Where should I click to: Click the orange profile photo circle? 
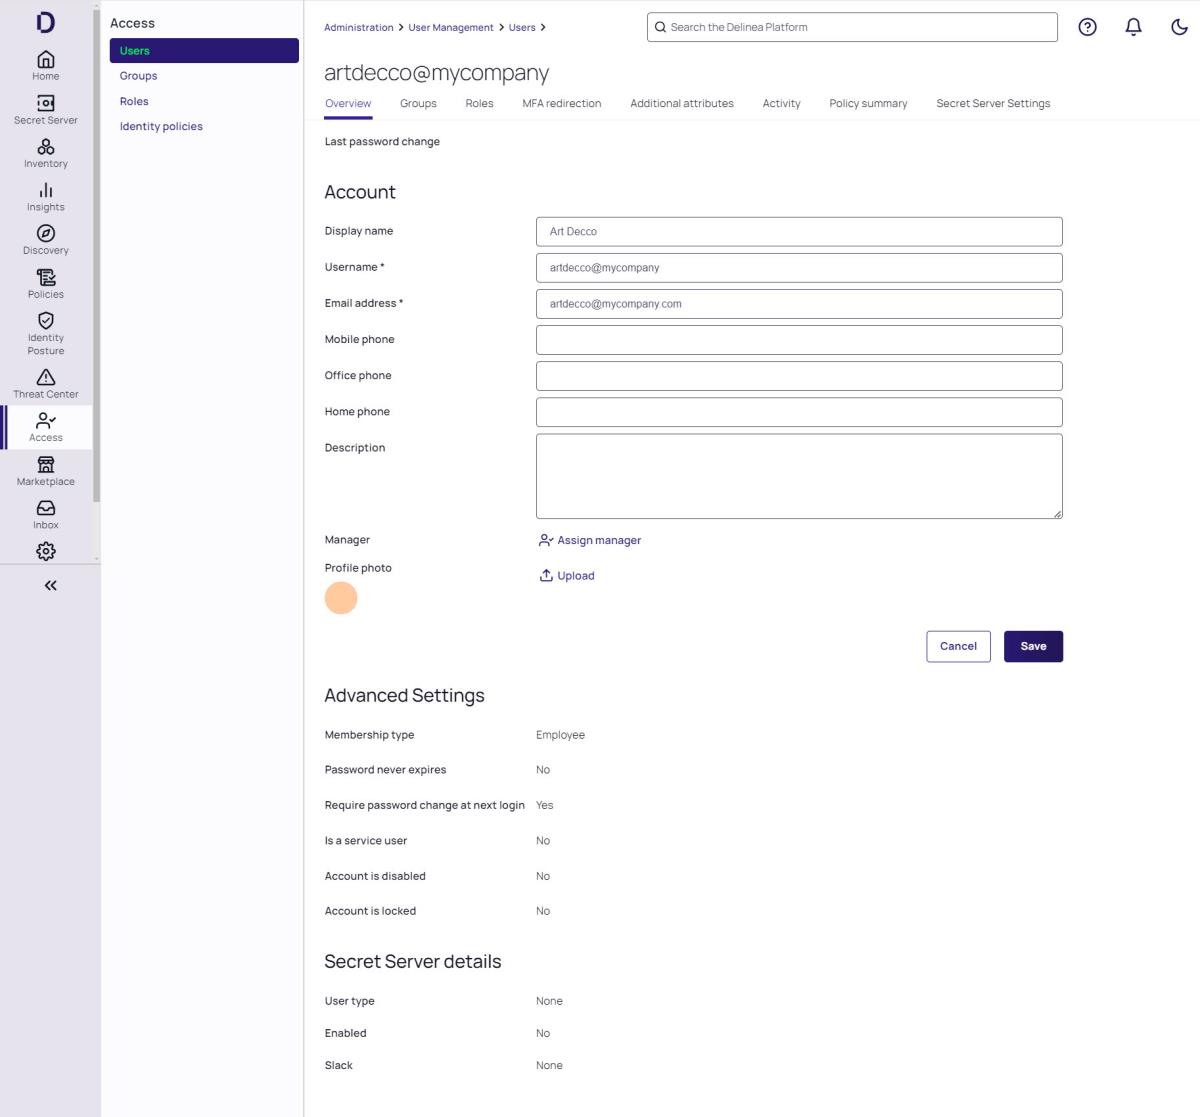pos(341,598)
